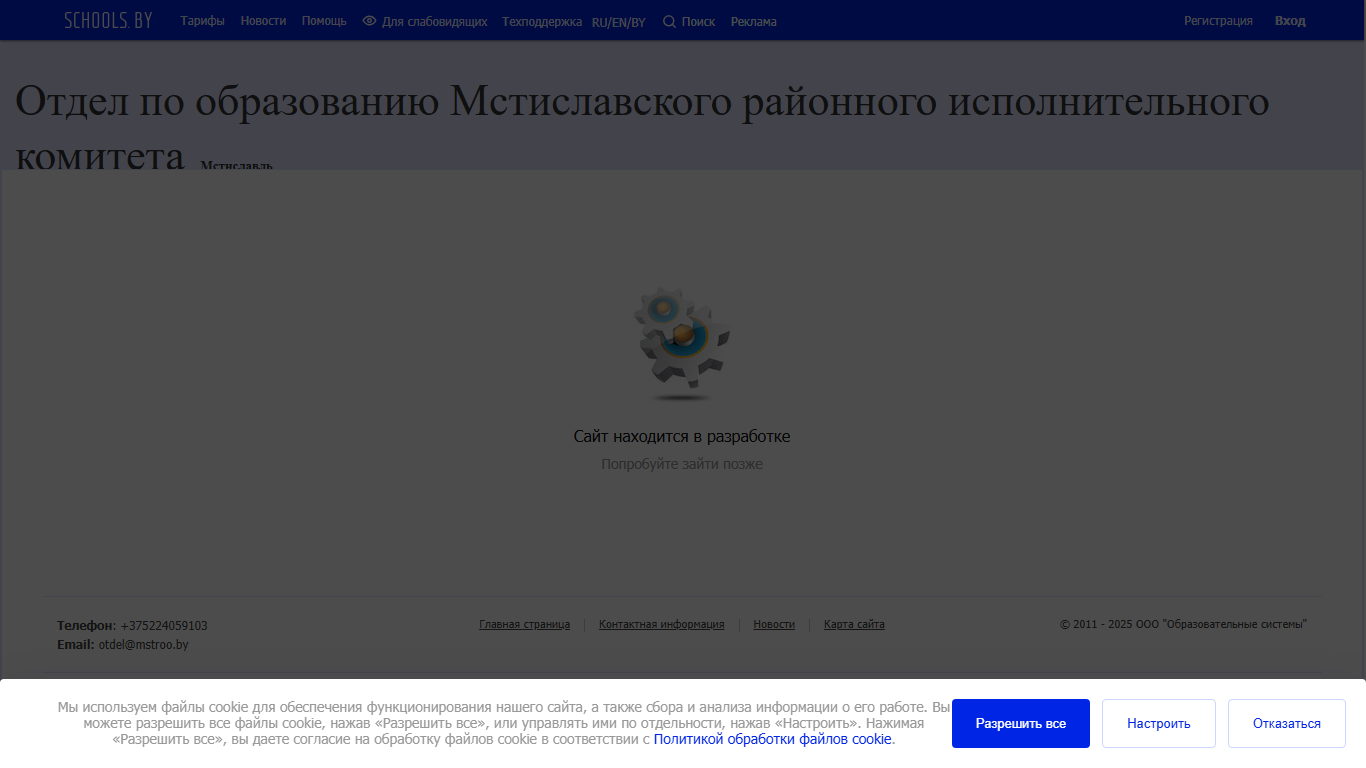This screenshot has height=768, width=1366.
Task: Click the Разрешить все cookie button
Action: 1021,723
